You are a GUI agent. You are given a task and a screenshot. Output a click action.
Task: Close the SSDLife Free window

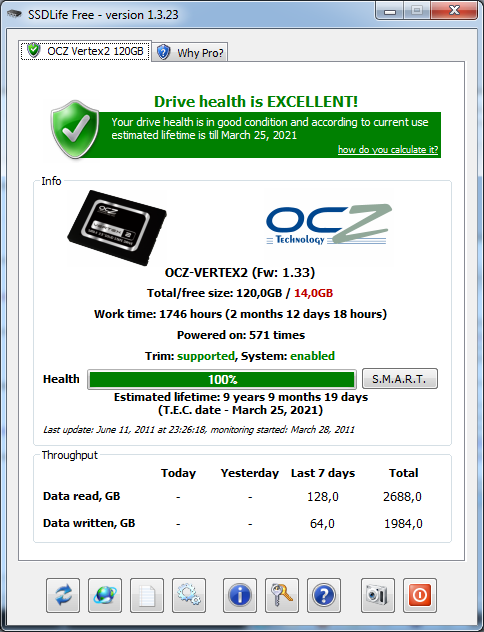coord(454,11)
